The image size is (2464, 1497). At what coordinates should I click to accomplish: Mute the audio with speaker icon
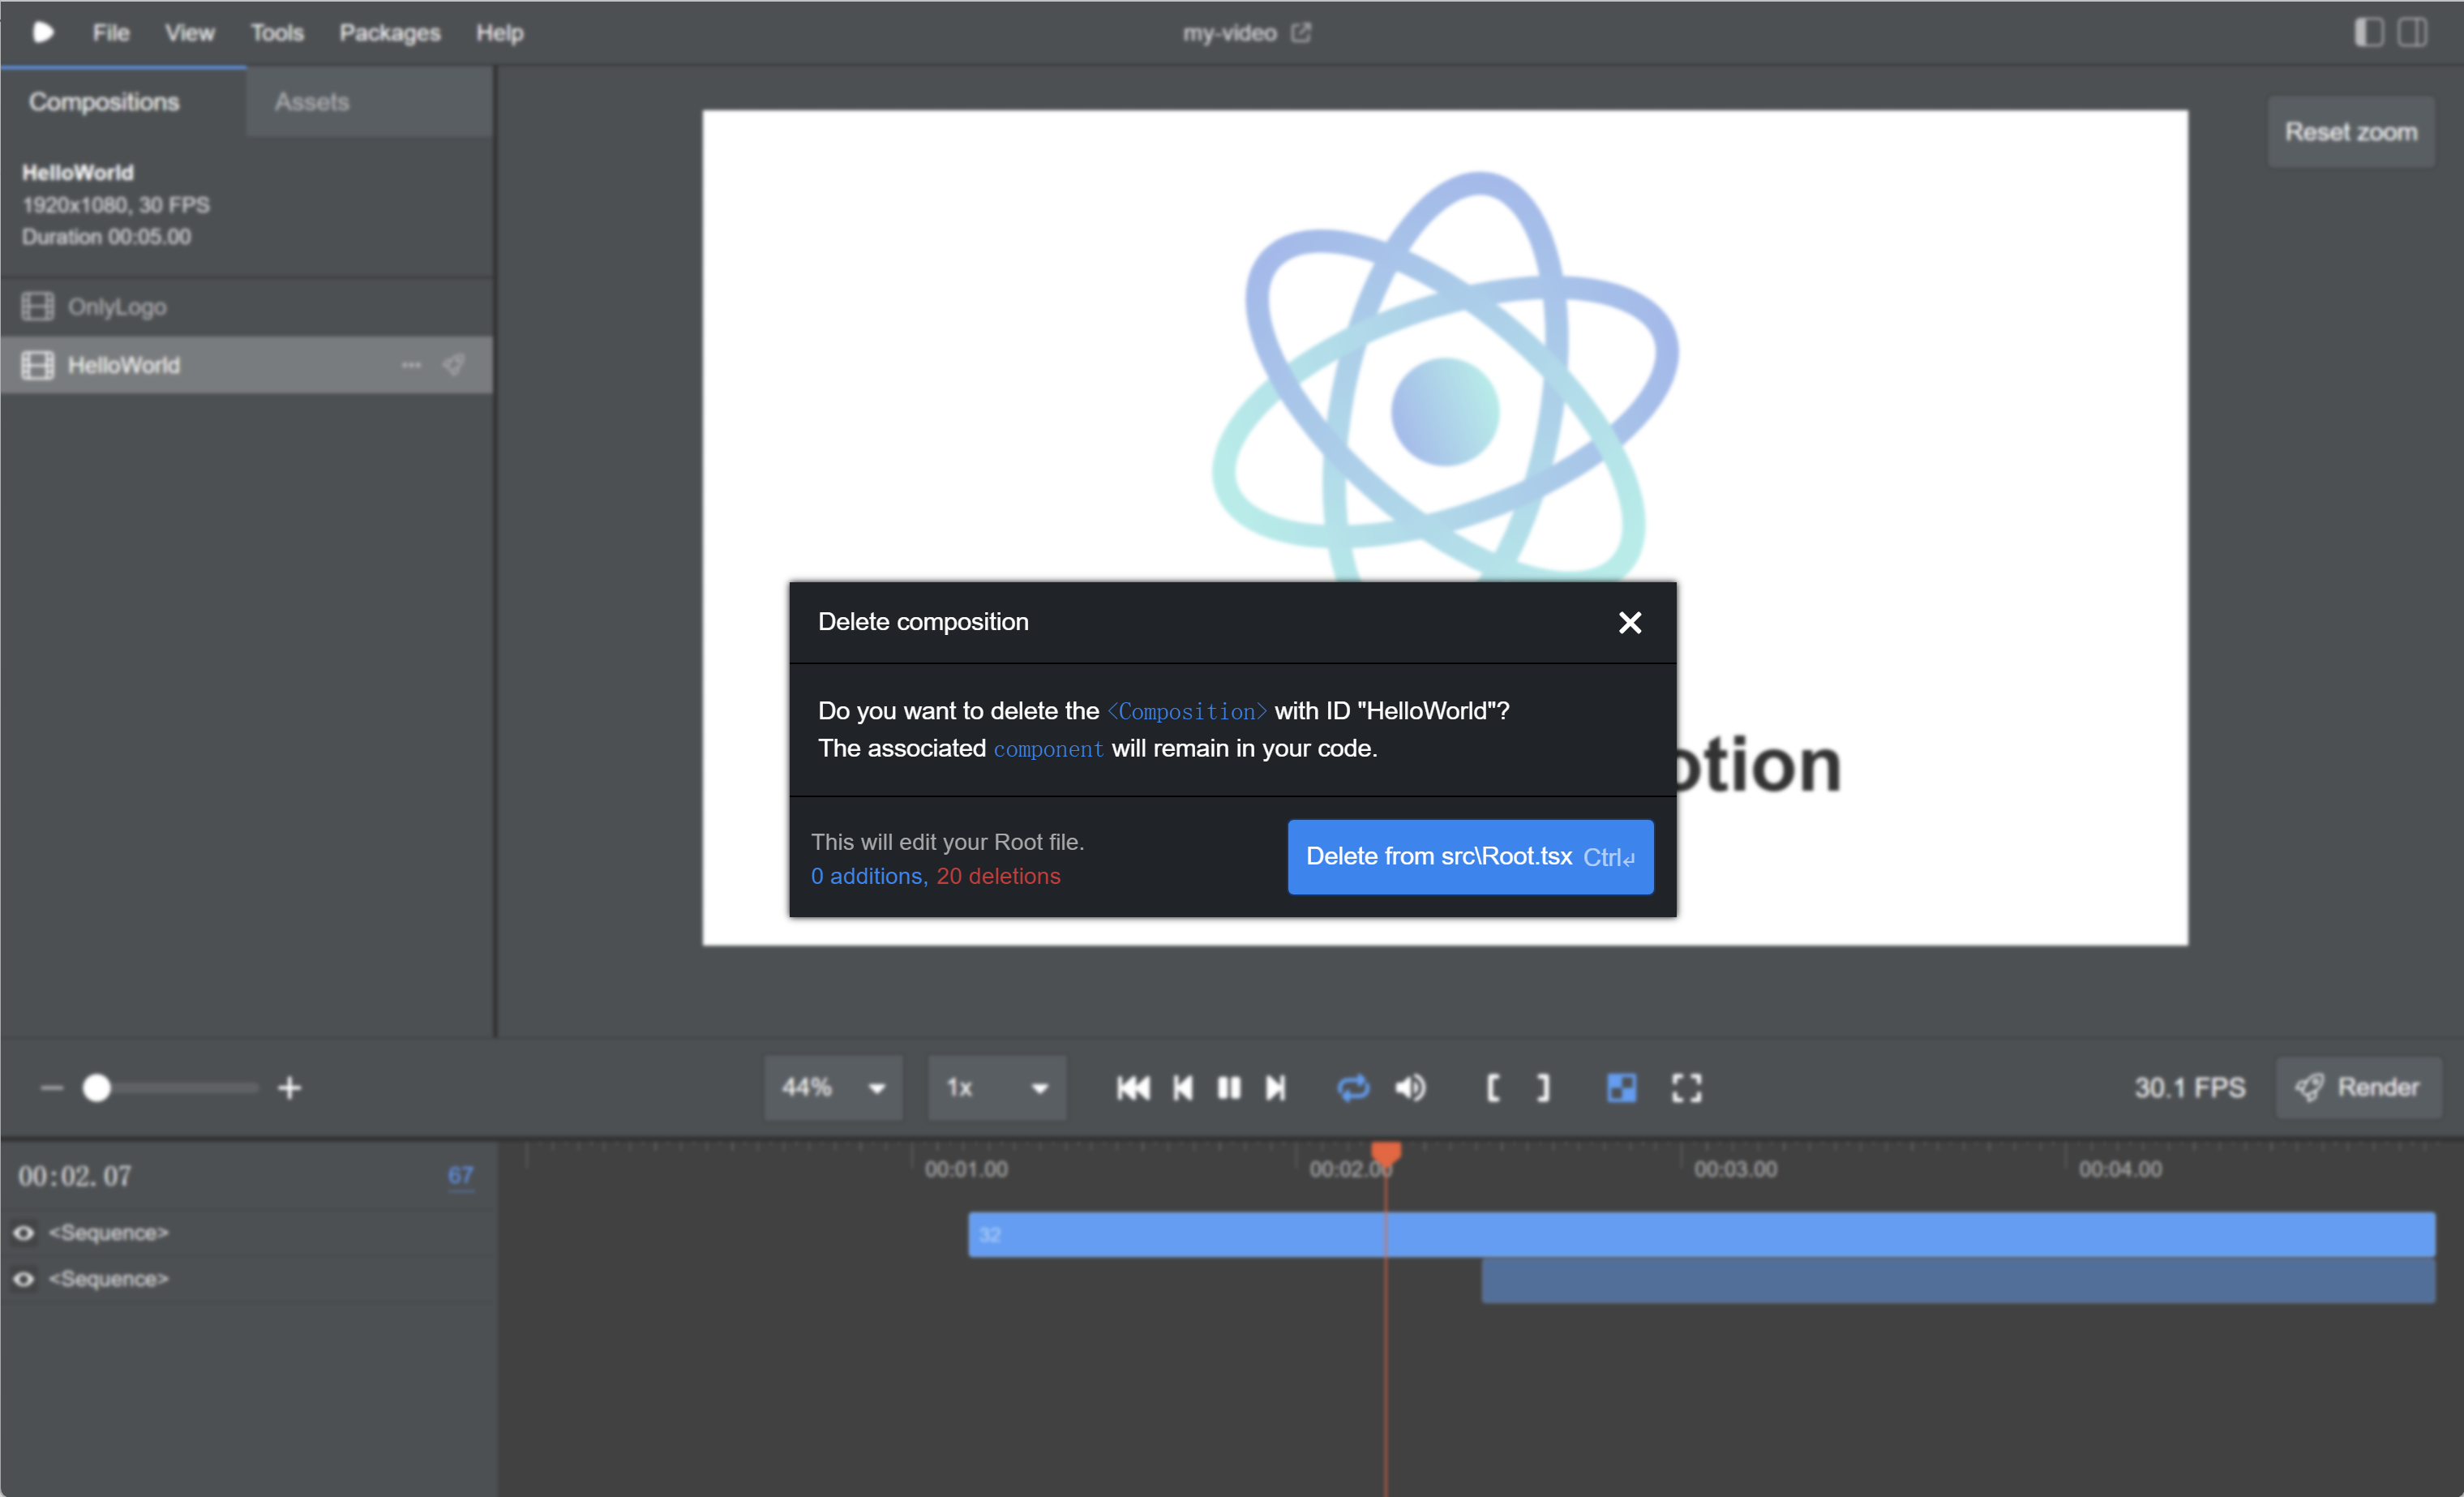click(x=1410, y=1087)
